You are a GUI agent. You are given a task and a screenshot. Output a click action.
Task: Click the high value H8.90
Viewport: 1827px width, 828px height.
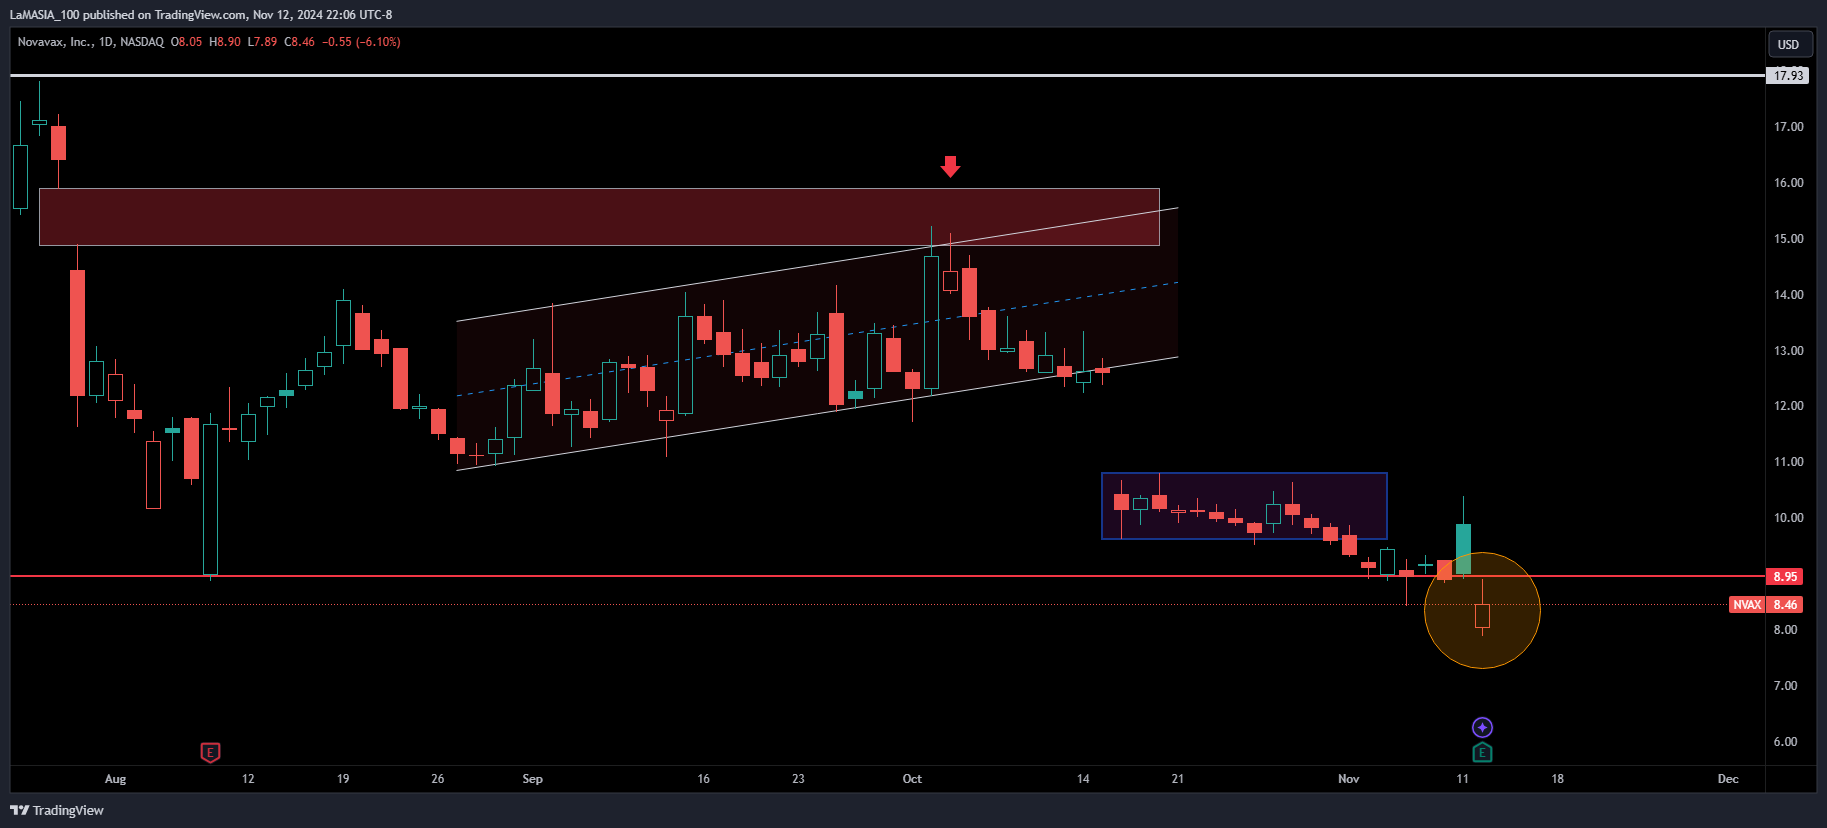225,42
